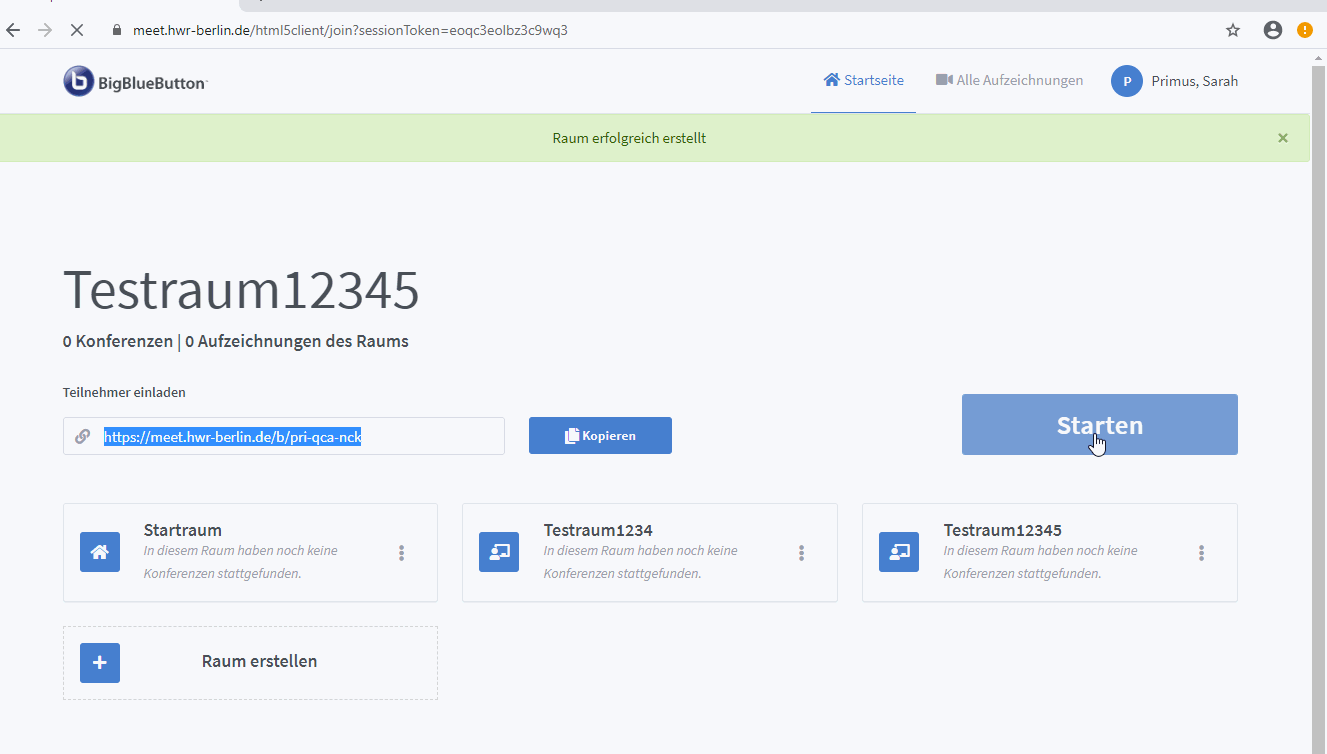Expand the Testraum12345 card options menu
This screenshot has width=1327, height=754.
(x=1201, y=553)
